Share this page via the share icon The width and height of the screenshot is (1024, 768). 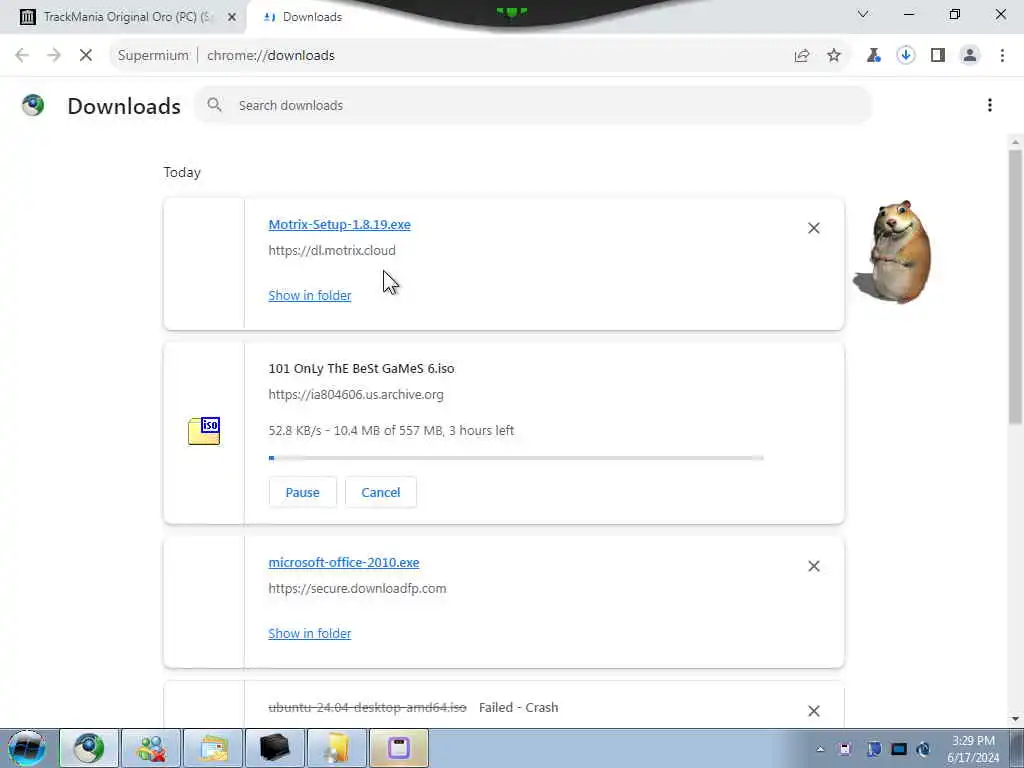(802, 56)
